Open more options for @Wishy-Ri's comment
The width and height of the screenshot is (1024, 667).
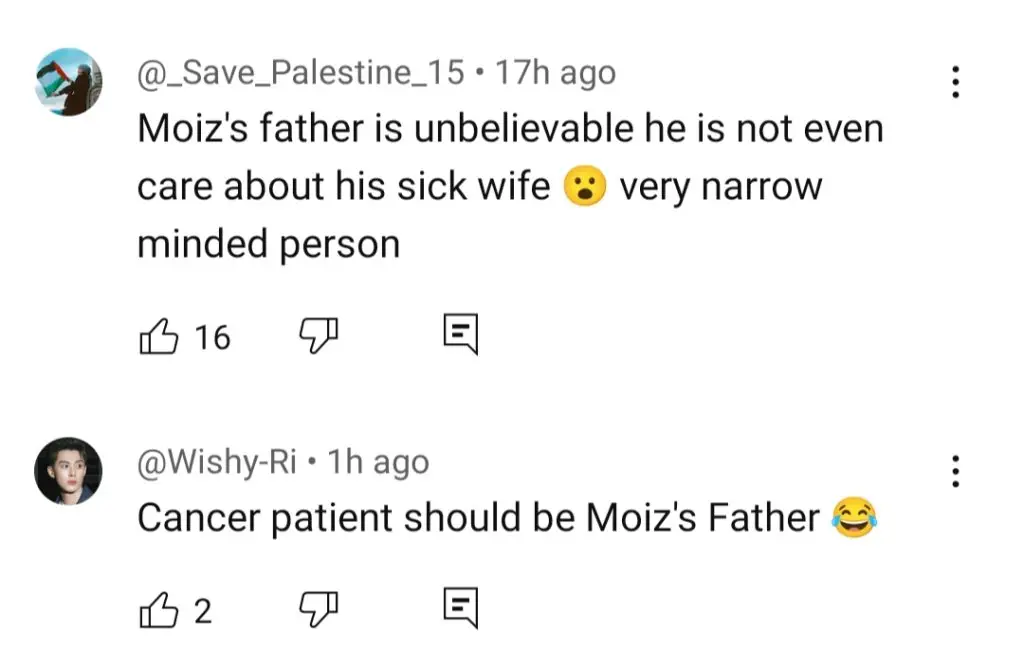955,470
